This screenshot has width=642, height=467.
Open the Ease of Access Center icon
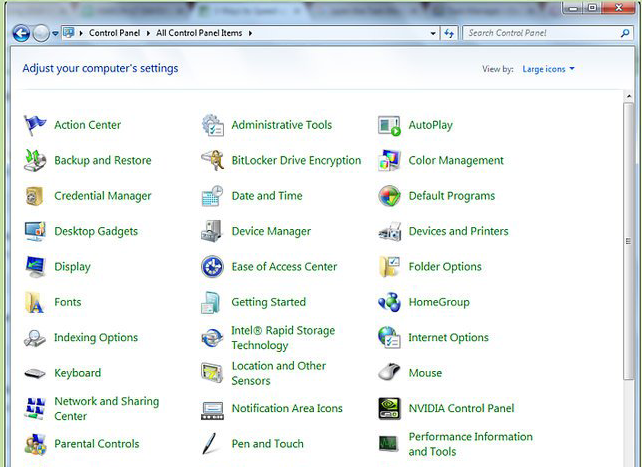pyautogui.click(x=212, y=266)
